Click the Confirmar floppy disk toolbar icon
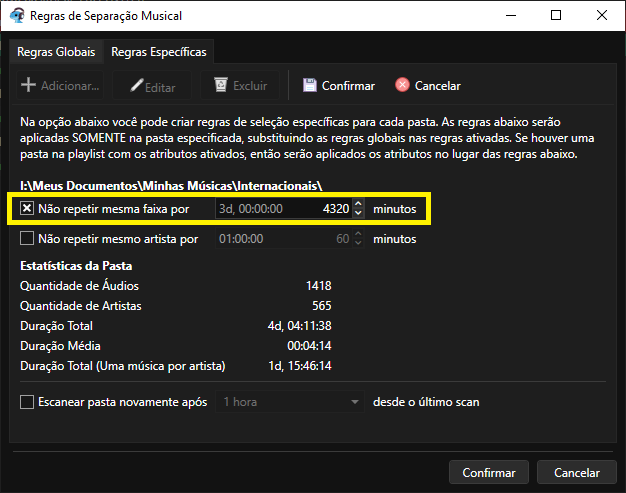 310,86
